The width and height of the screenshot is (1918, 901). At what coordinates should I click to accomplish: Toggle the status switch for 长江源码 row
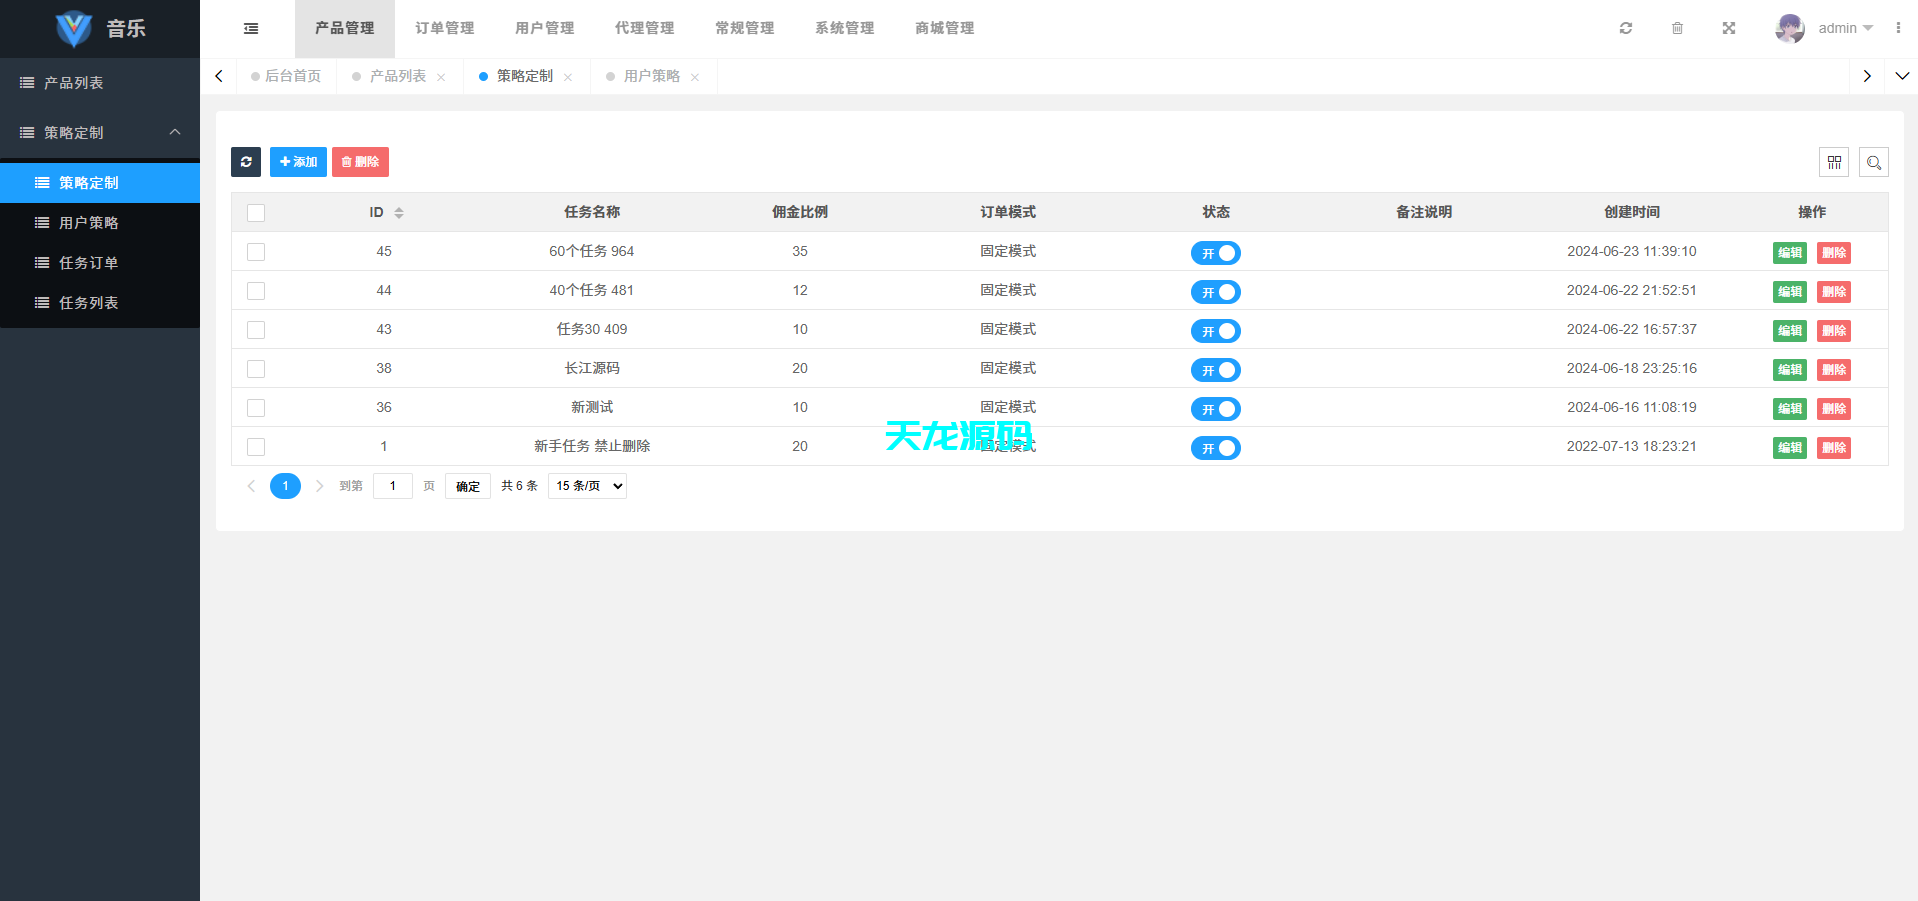pos(1215,369)
